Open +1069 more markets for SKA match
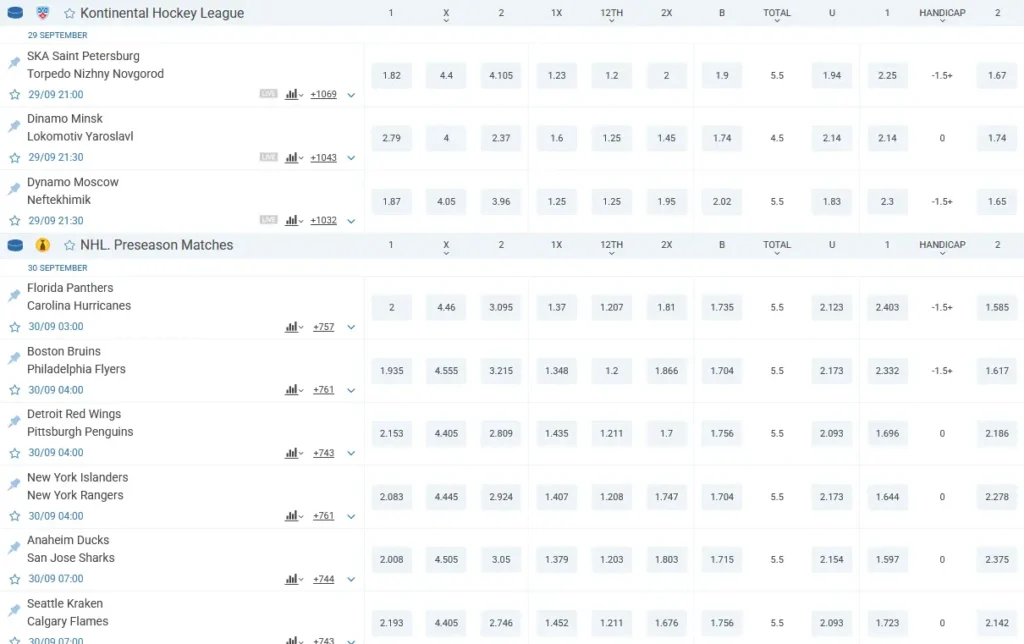 pyautogui.click(x=323, y=94)
